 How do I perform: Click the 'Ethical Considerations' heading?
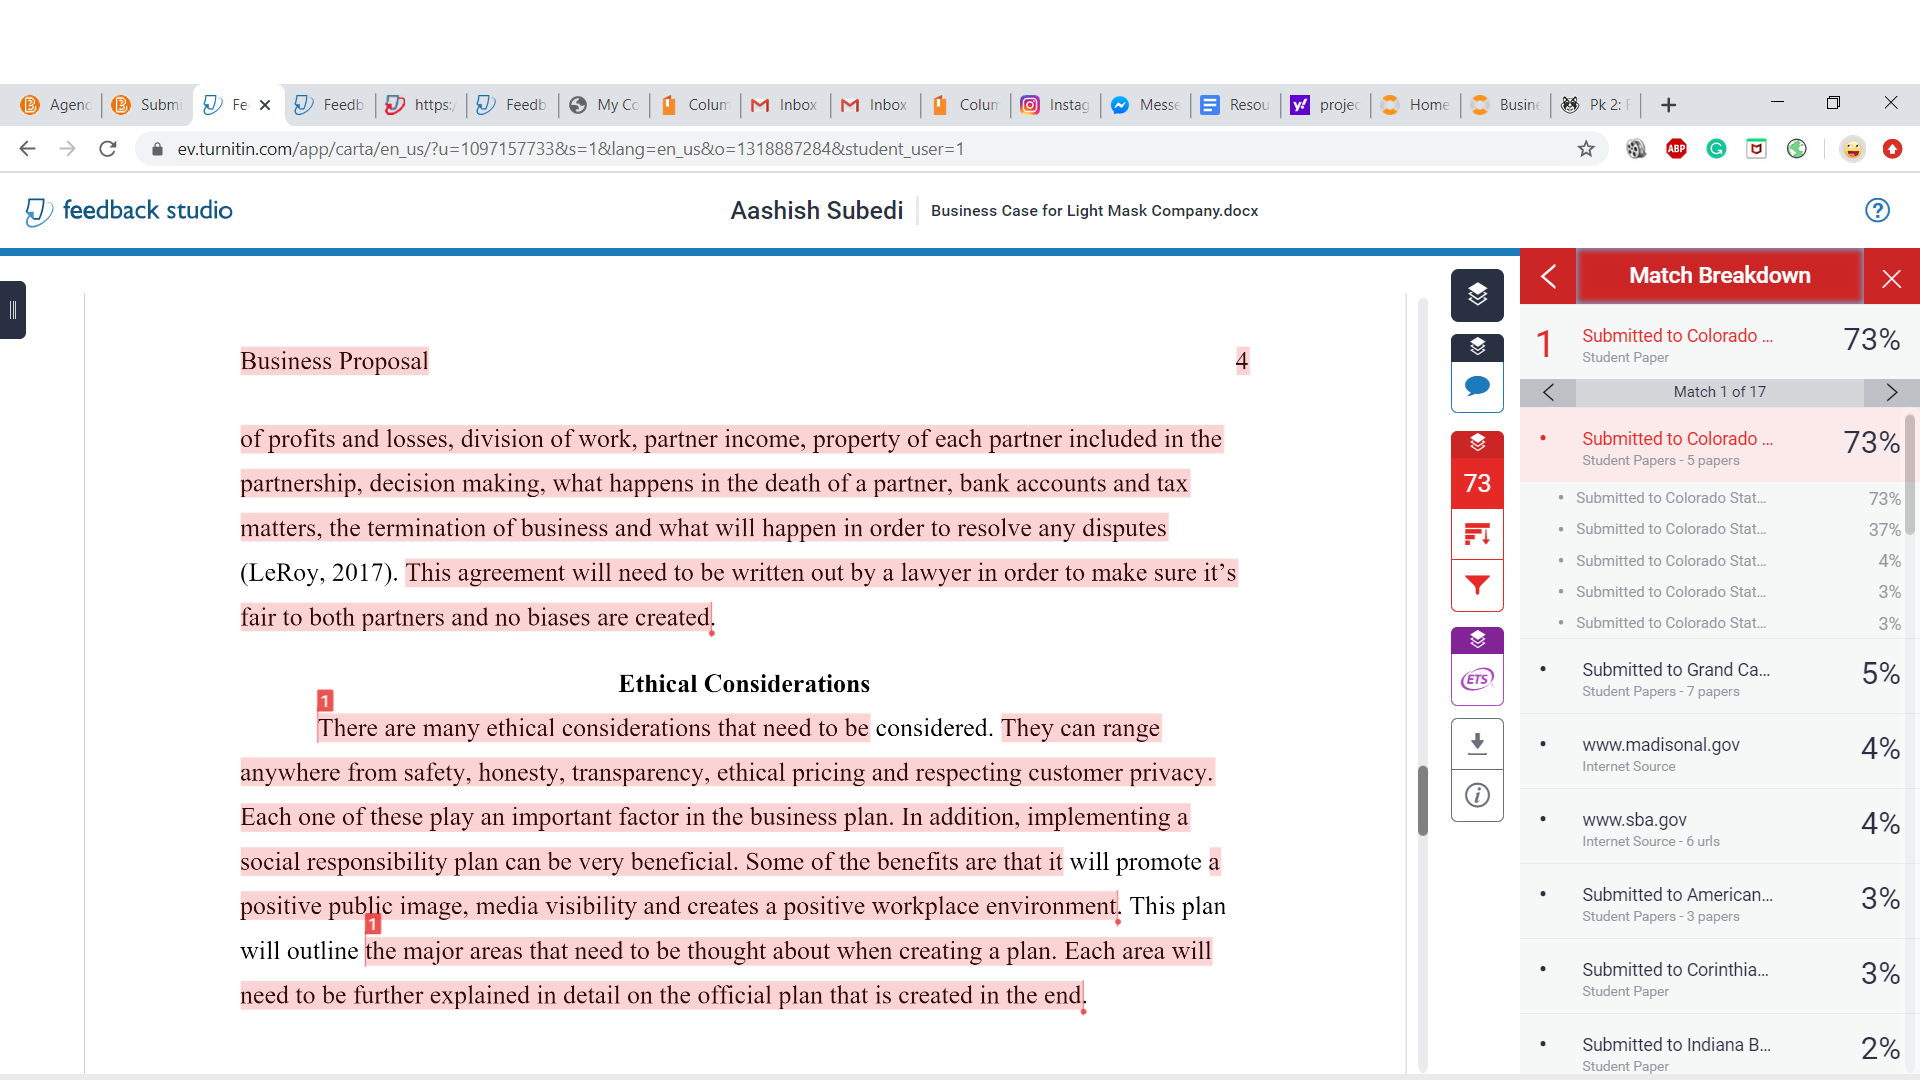pyautogui.click(x=744, y=684)
